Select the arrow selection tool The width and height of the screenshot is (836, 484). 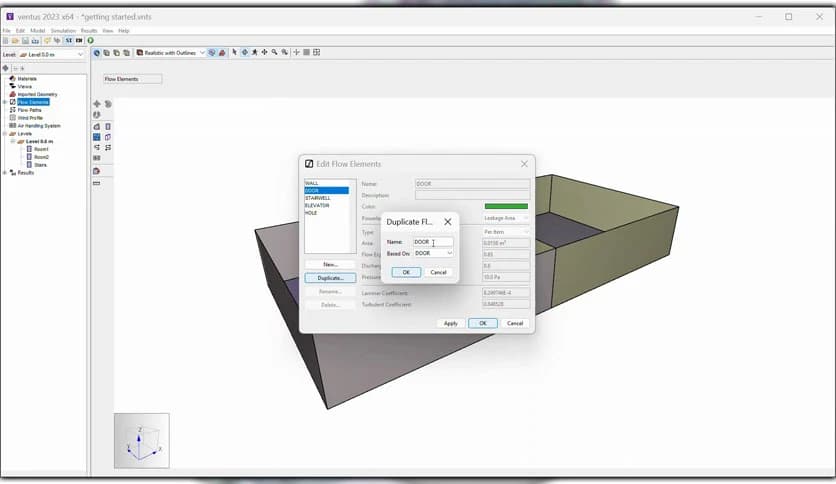[x=235, y=53]
